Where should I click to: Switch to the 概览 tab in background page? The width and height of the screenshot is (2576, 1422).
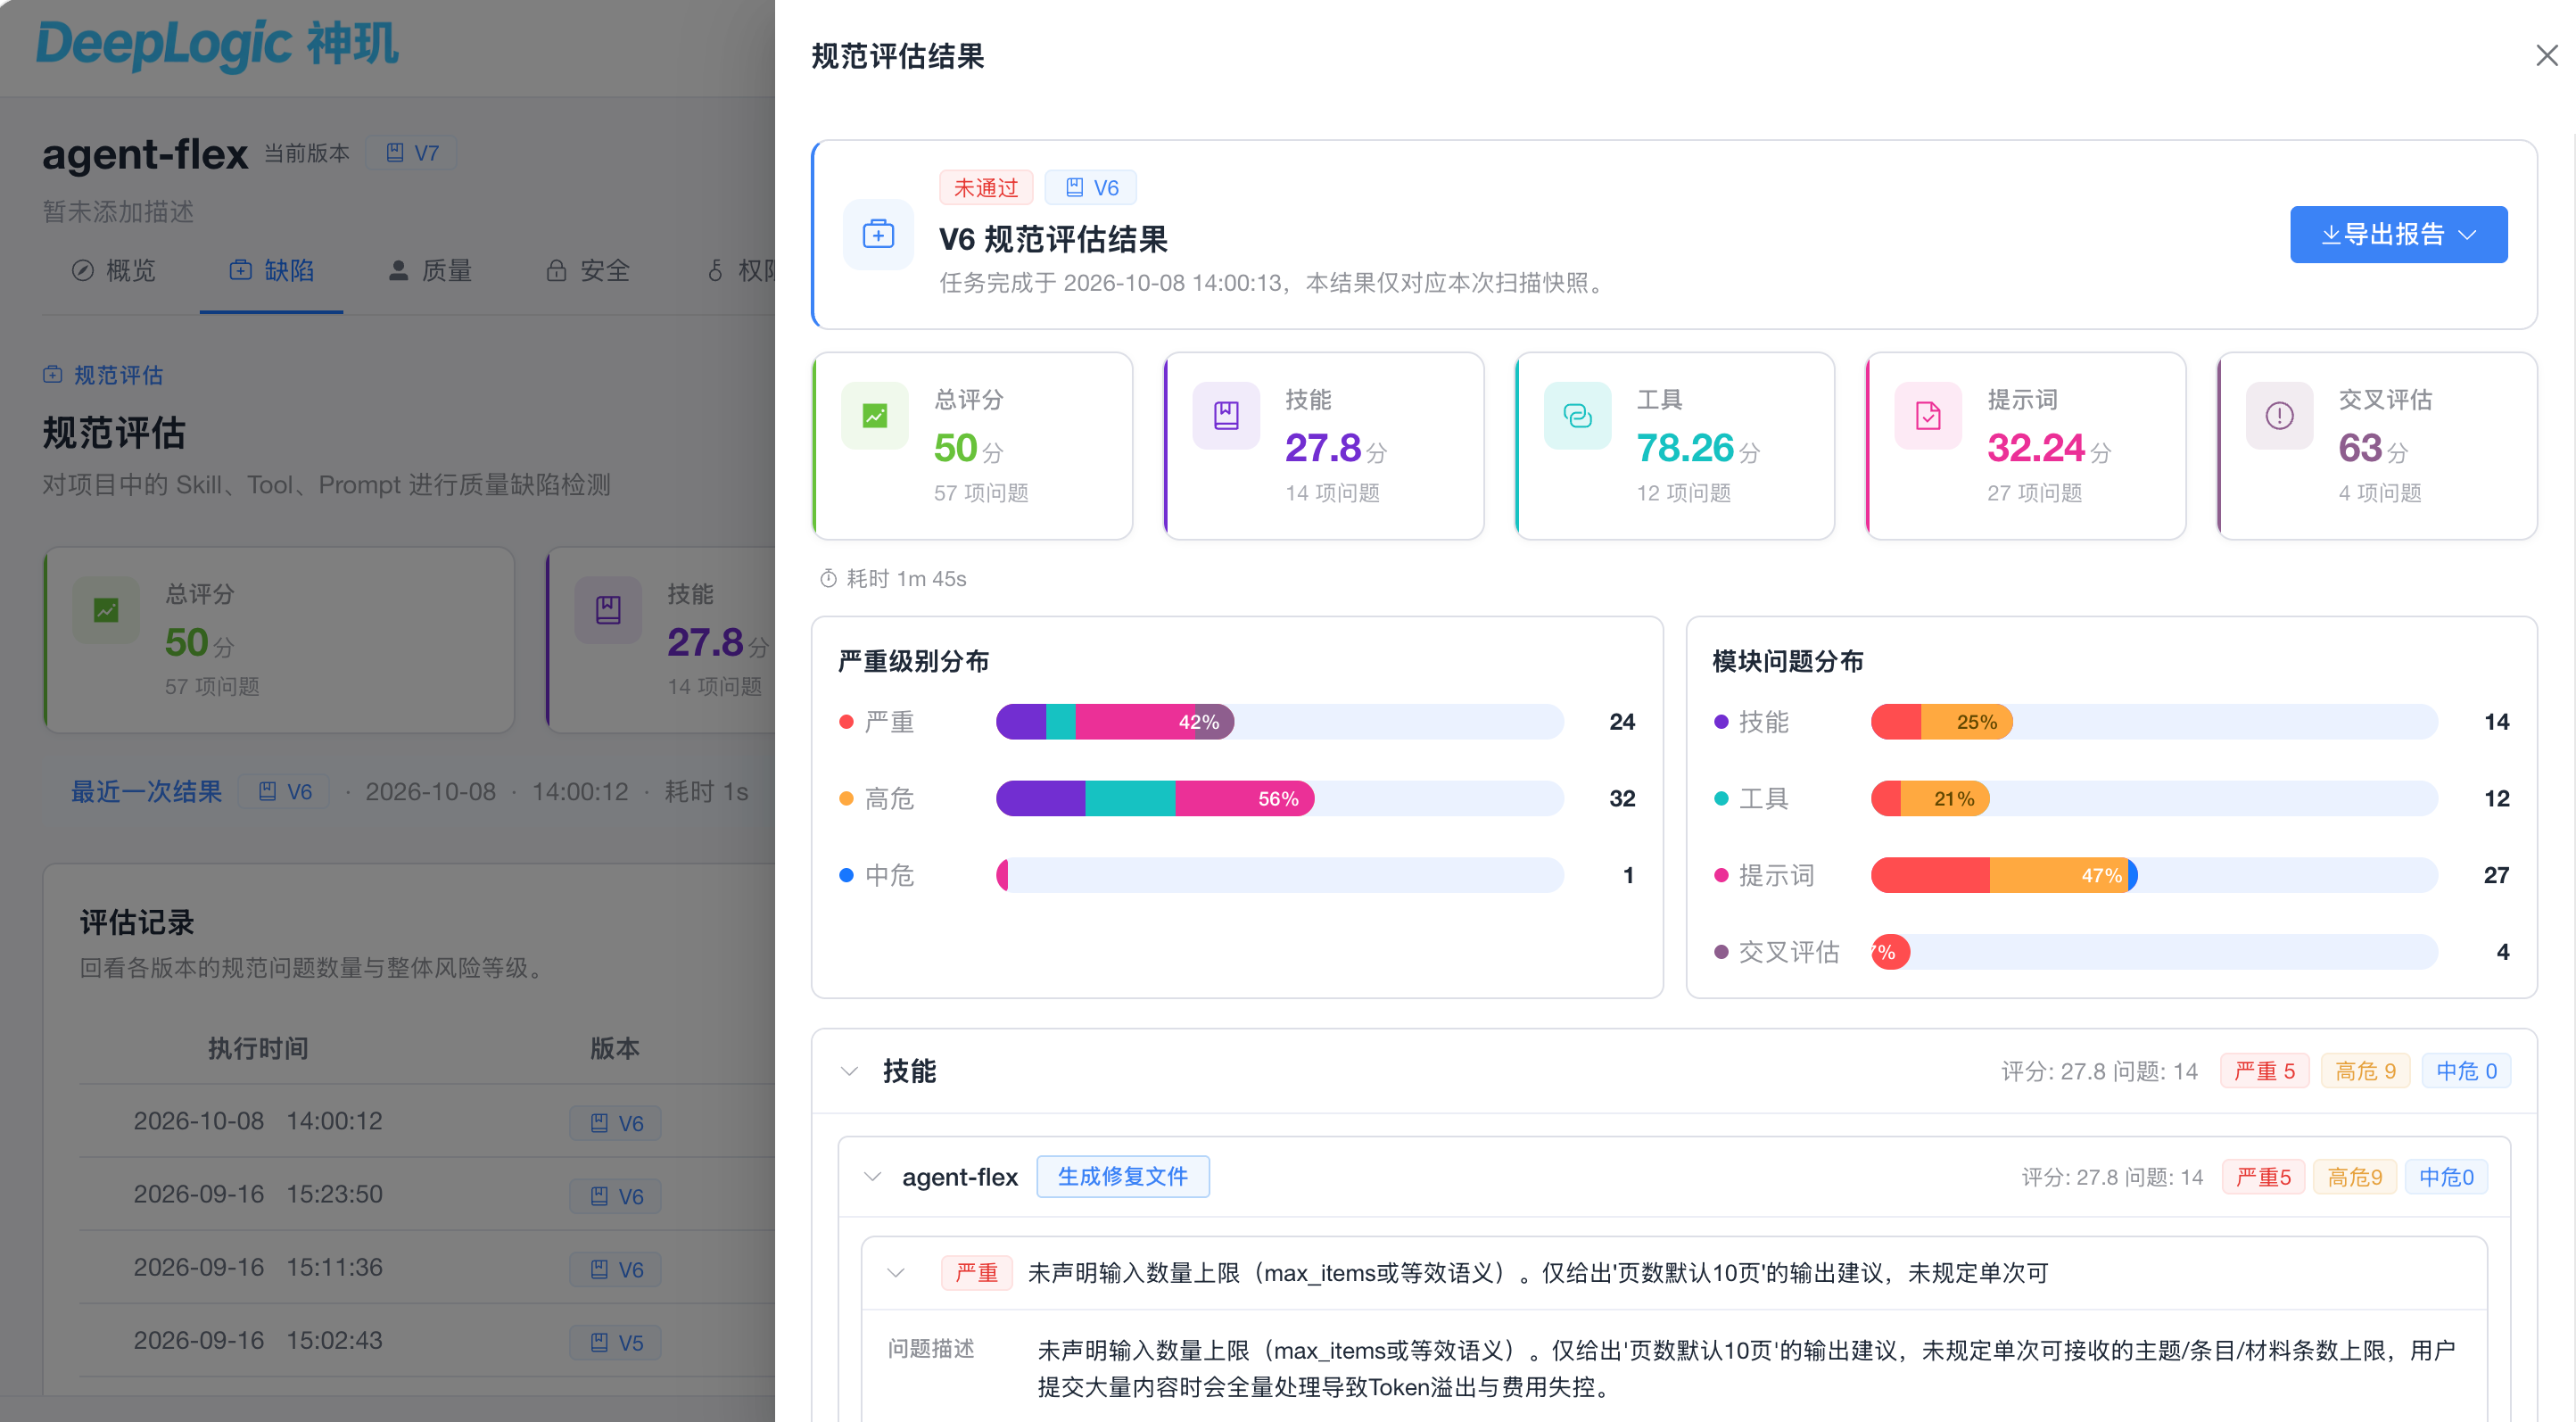114,271
